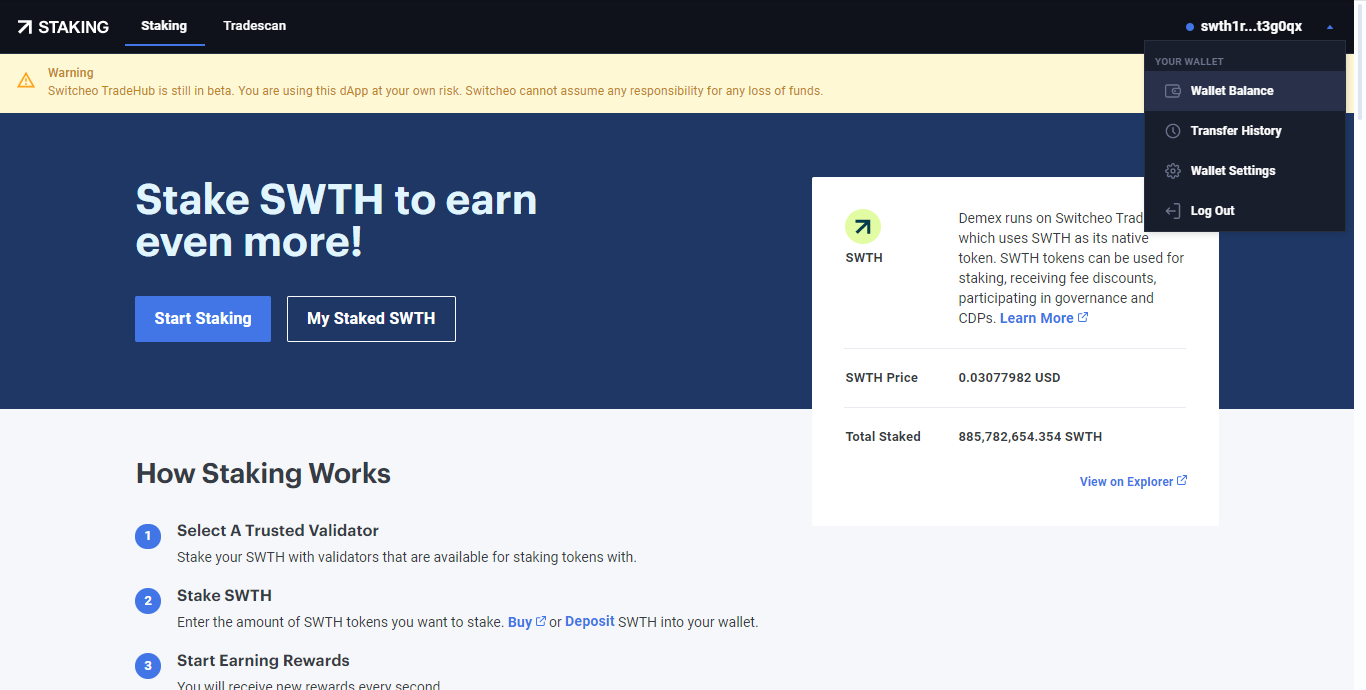The width and height of the screenshot is (1366, 690).
Task: Click the Wallet Settings gear icon
Action: point(1173,171)
